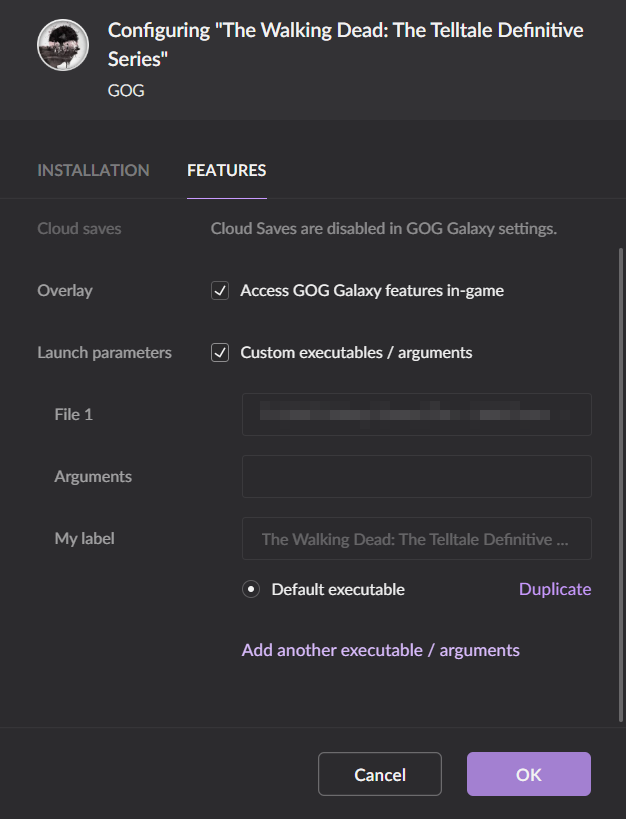
Task: Cancel the configuration dialog
Action: (x=380, y=774)
